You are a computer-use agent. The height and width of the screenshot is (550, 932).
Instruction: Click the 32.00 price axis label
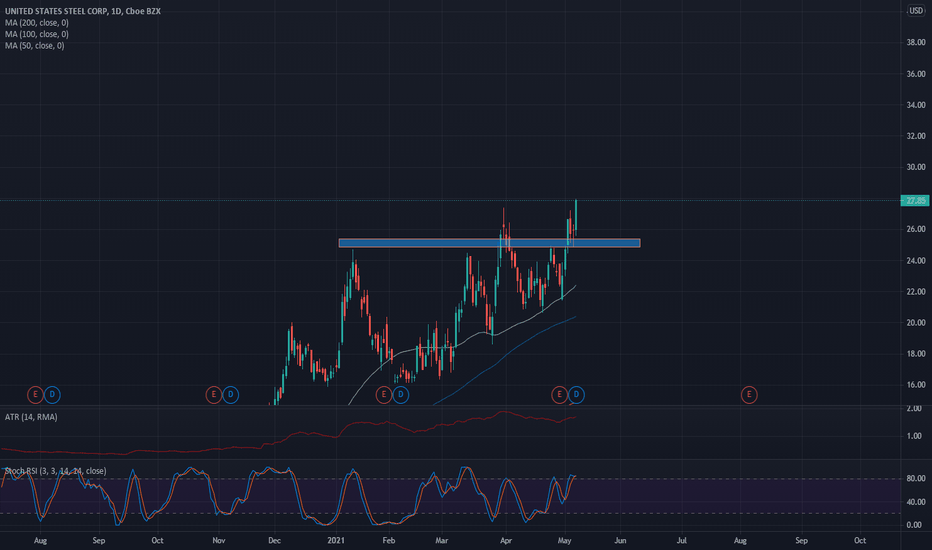tap(916, 136)
